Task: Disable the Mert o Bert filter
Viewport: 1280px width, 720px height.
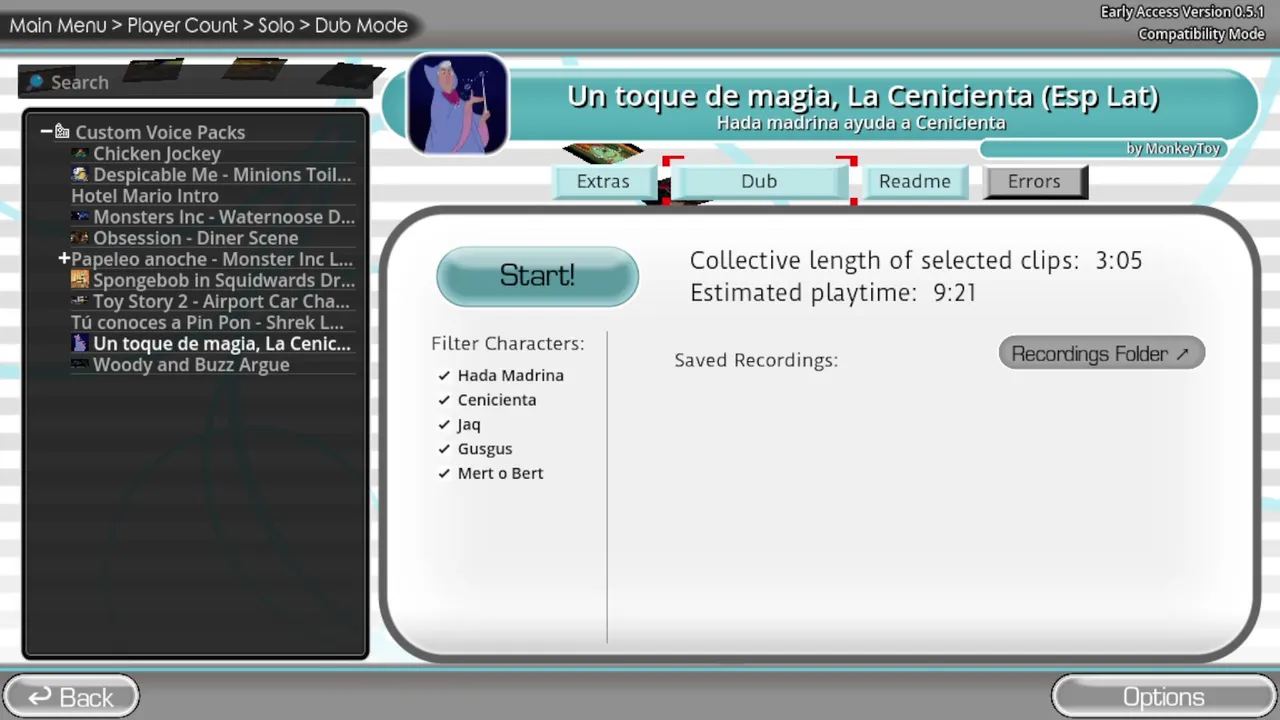Action: (444, 473)
